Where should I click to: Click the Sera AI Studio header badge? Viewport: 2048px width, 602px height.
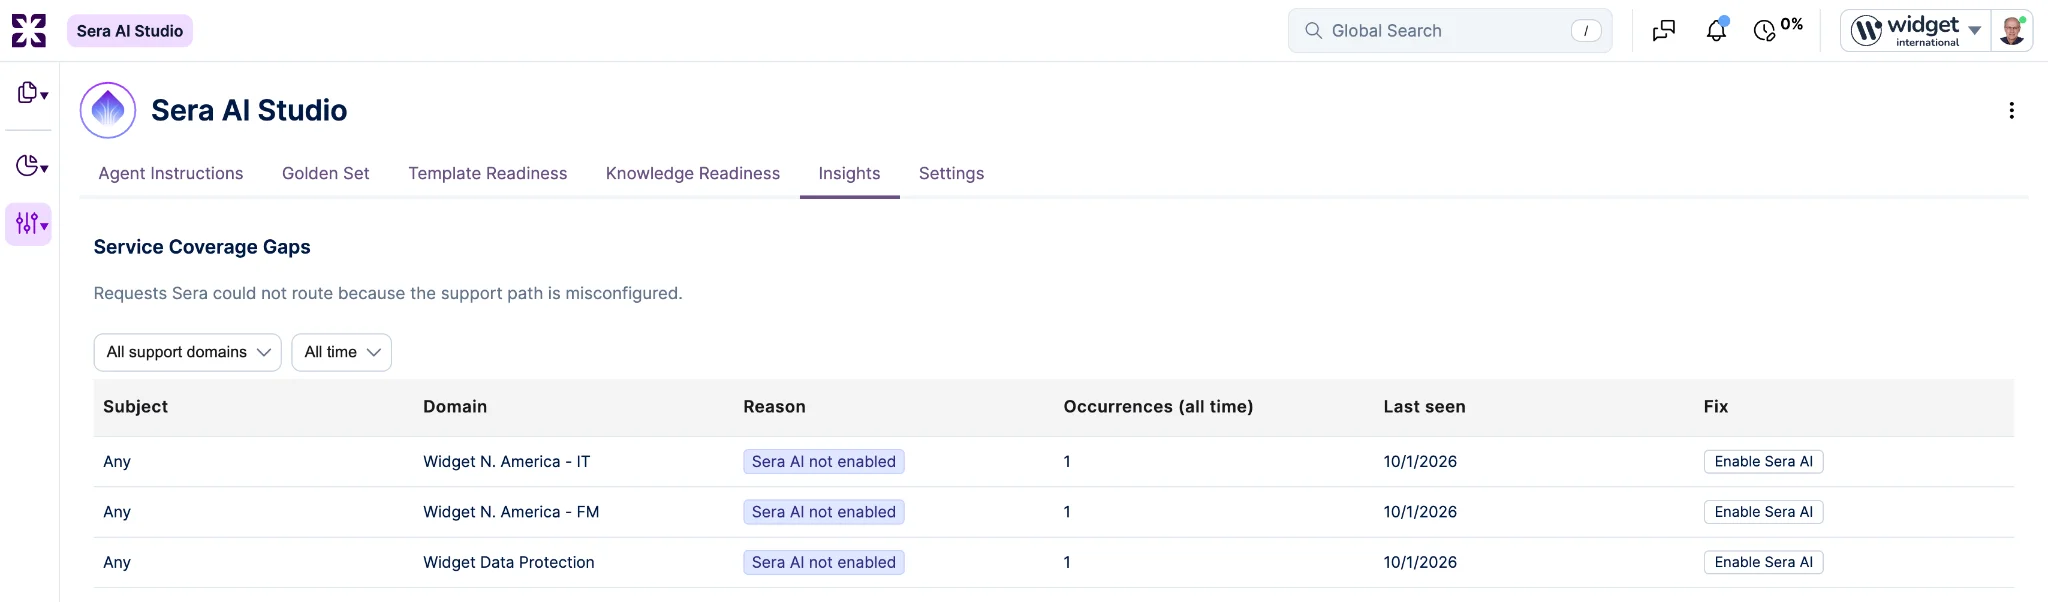[130, 31]
